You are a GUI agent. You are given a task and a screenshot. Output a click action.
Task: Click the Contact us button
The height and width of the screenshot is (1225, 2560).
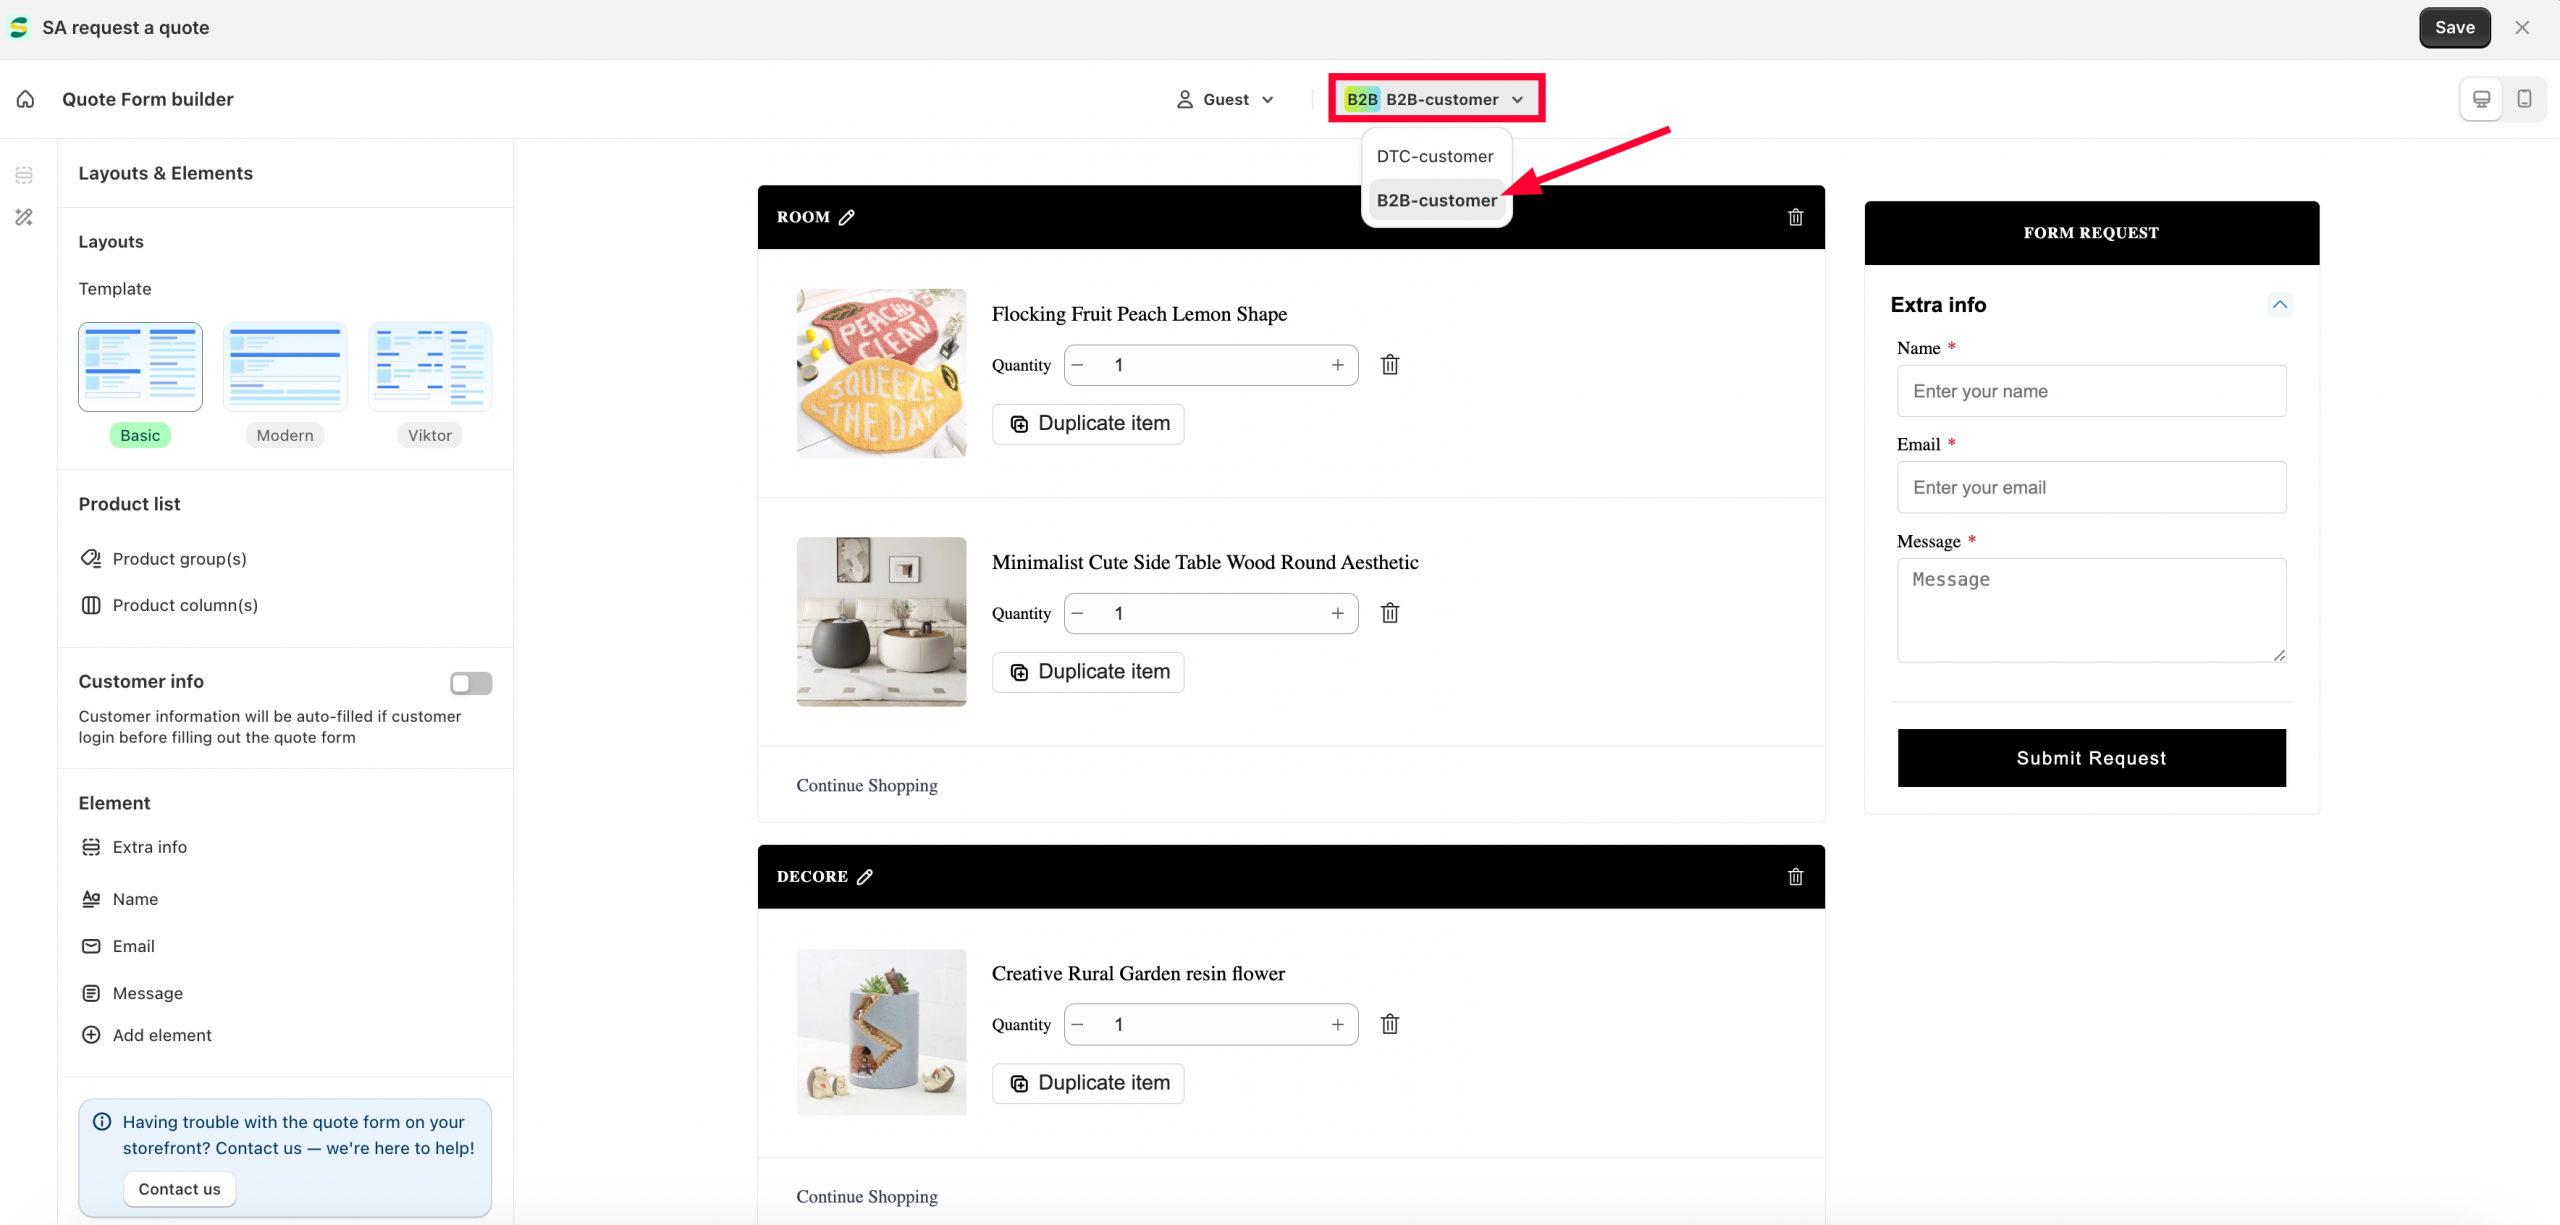click(180, 1189)
